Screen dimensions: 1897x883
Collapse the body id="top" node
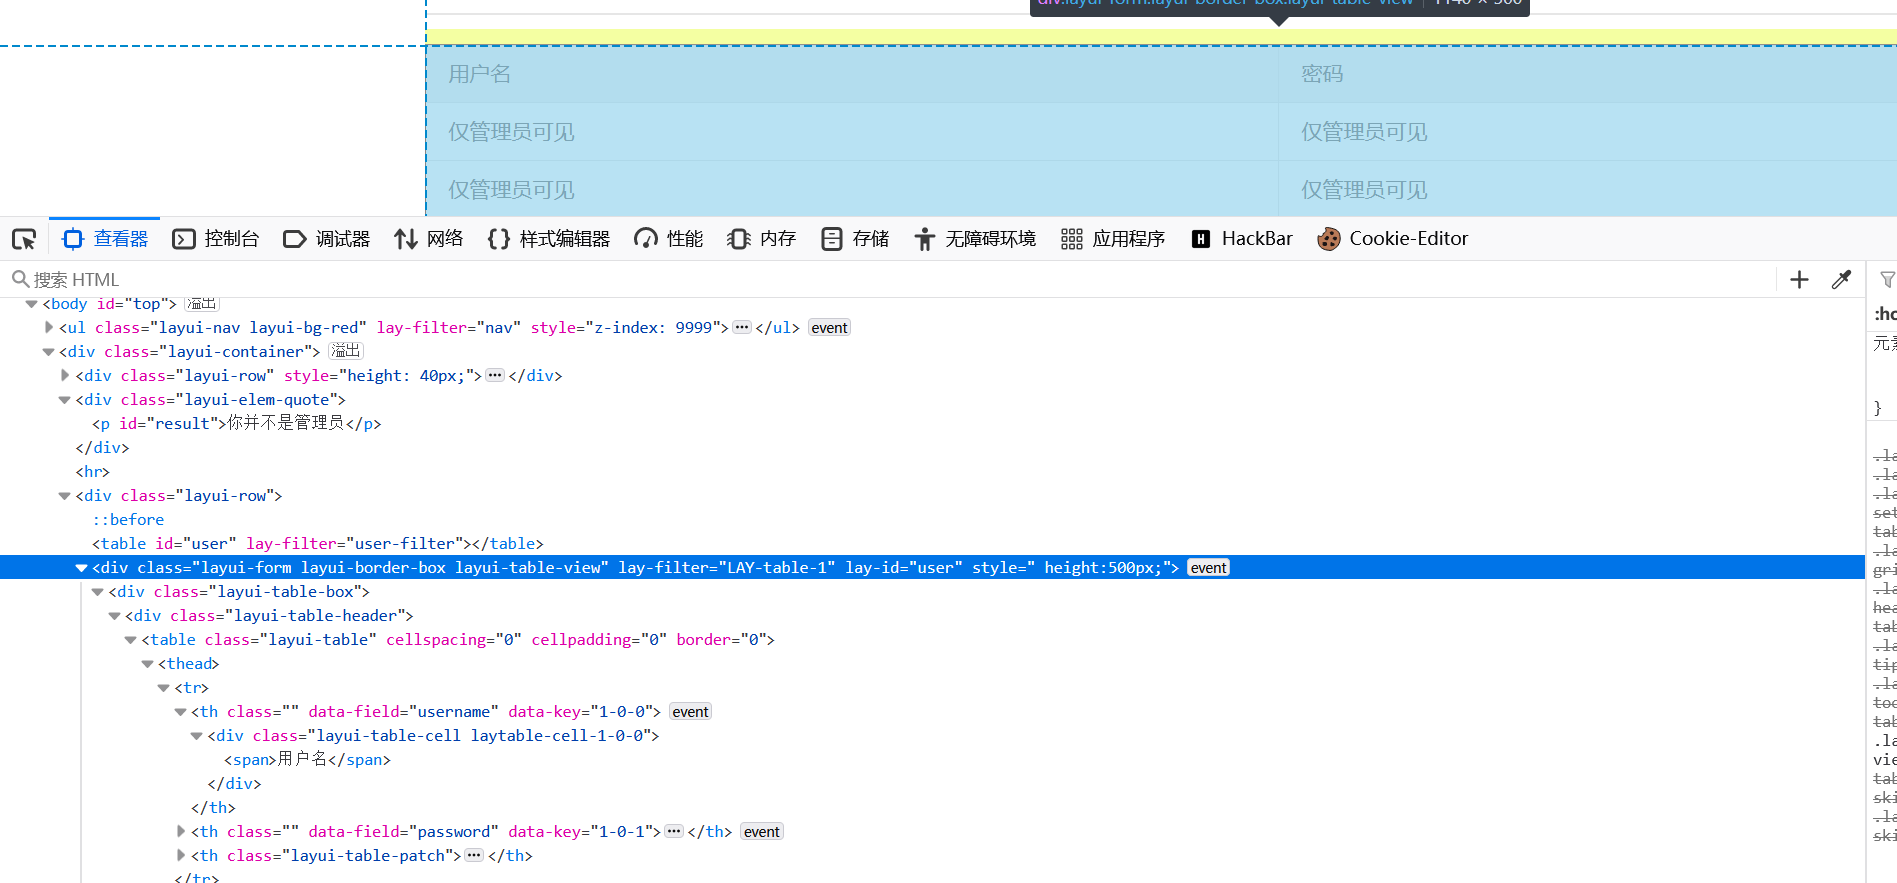click(32, 304)
